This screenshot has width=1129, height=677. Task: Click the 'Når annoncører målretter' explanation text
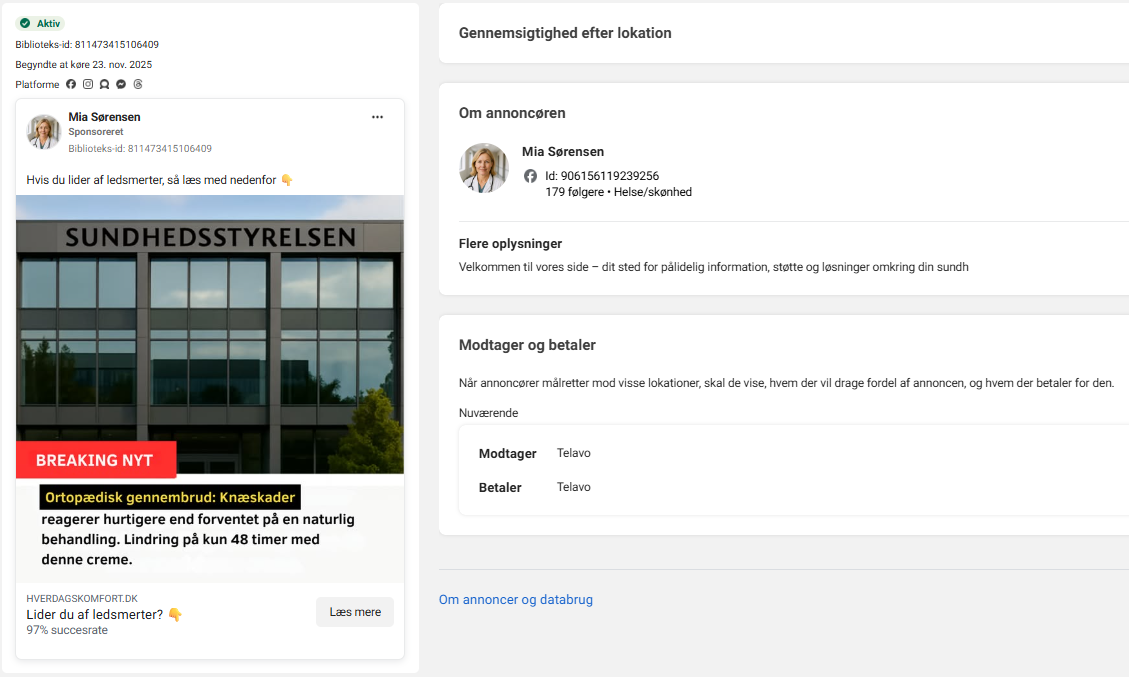pos(786,383)
